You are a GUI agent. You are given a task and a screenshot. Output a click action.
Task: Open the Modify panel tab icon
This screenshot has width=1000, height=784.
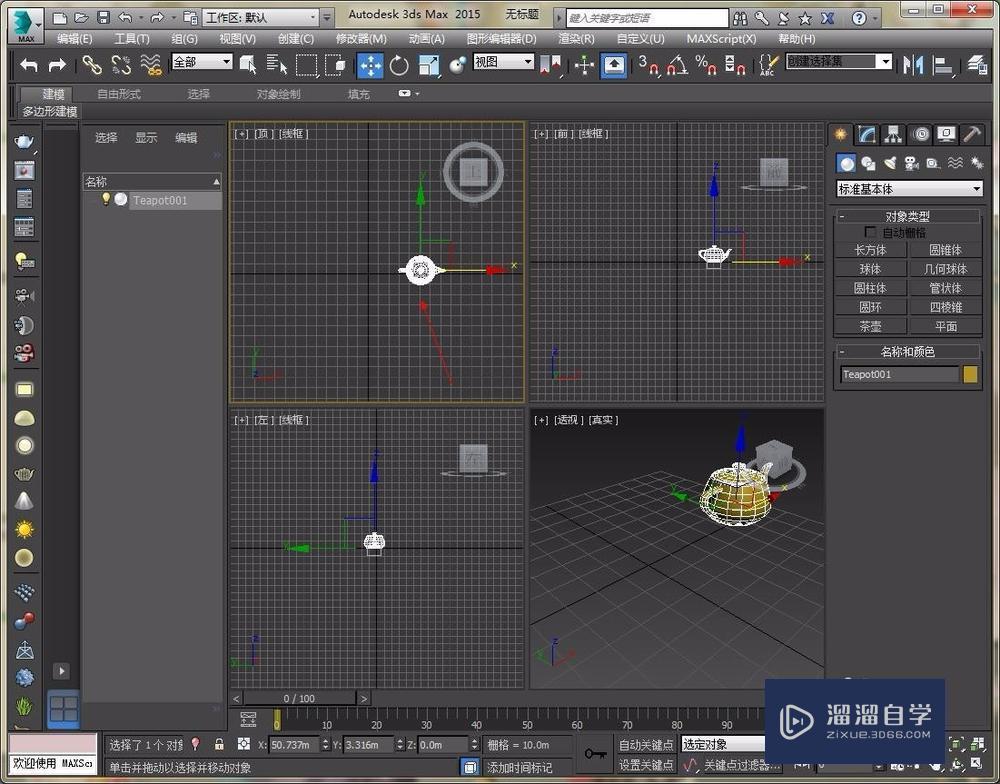[x=867, y=134]
